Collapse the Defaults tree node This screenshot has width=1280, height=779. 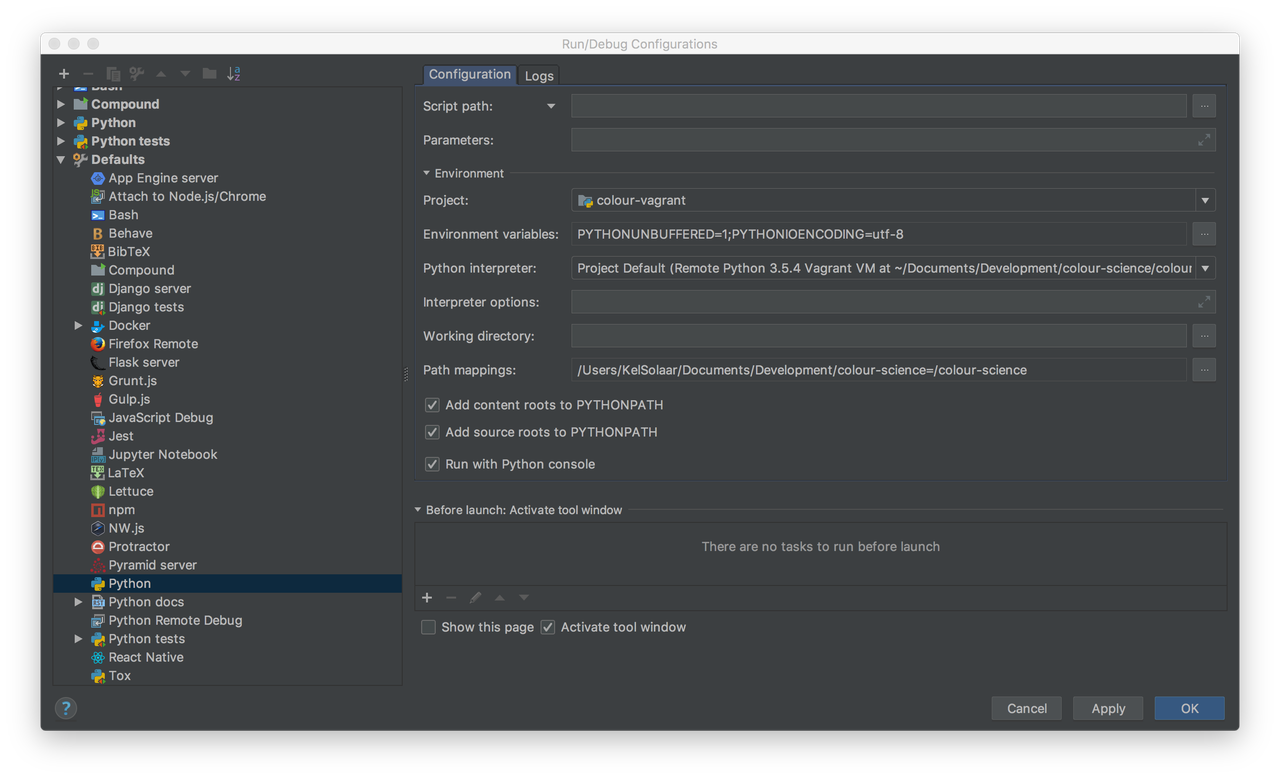point(61,160)
